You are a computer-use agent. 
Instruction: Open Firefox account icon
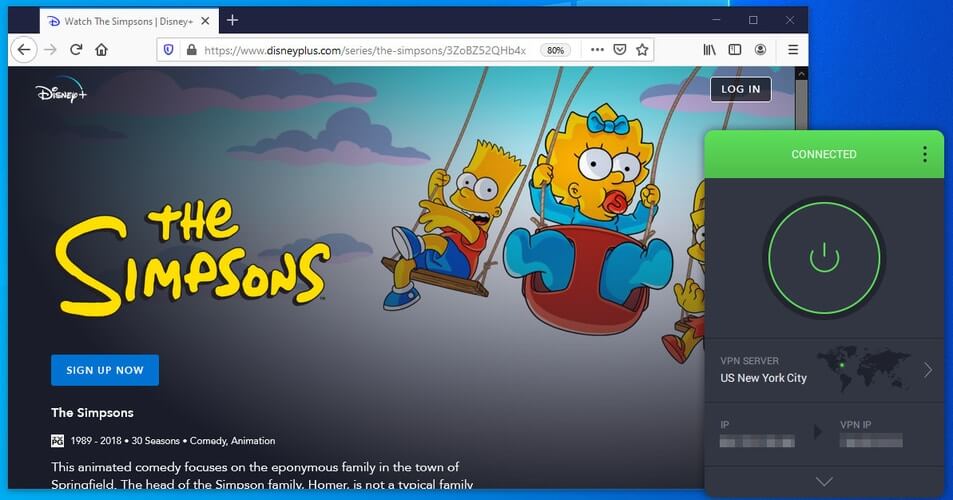pos(760,50)
